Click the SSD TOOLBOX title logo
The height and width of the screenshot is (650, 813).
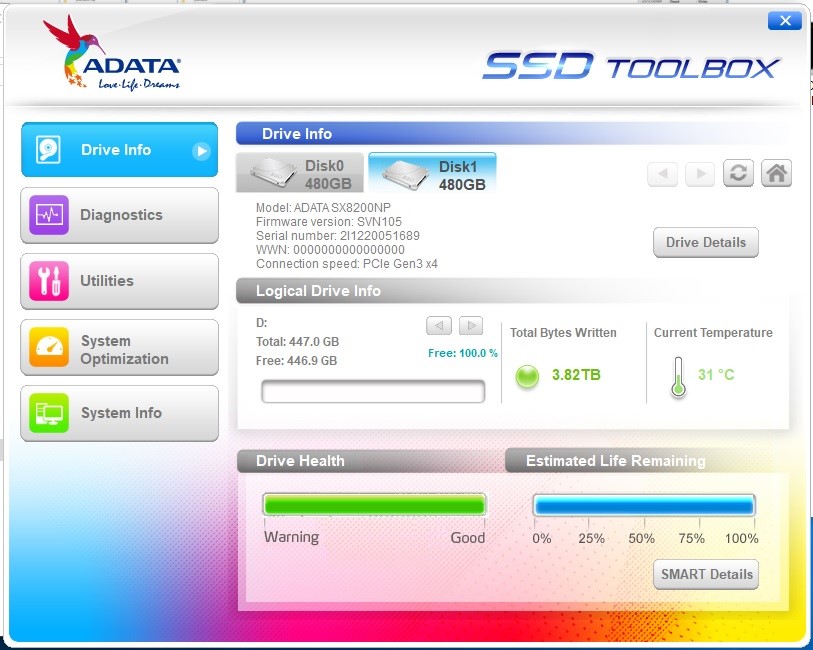(x=631, y=66)
